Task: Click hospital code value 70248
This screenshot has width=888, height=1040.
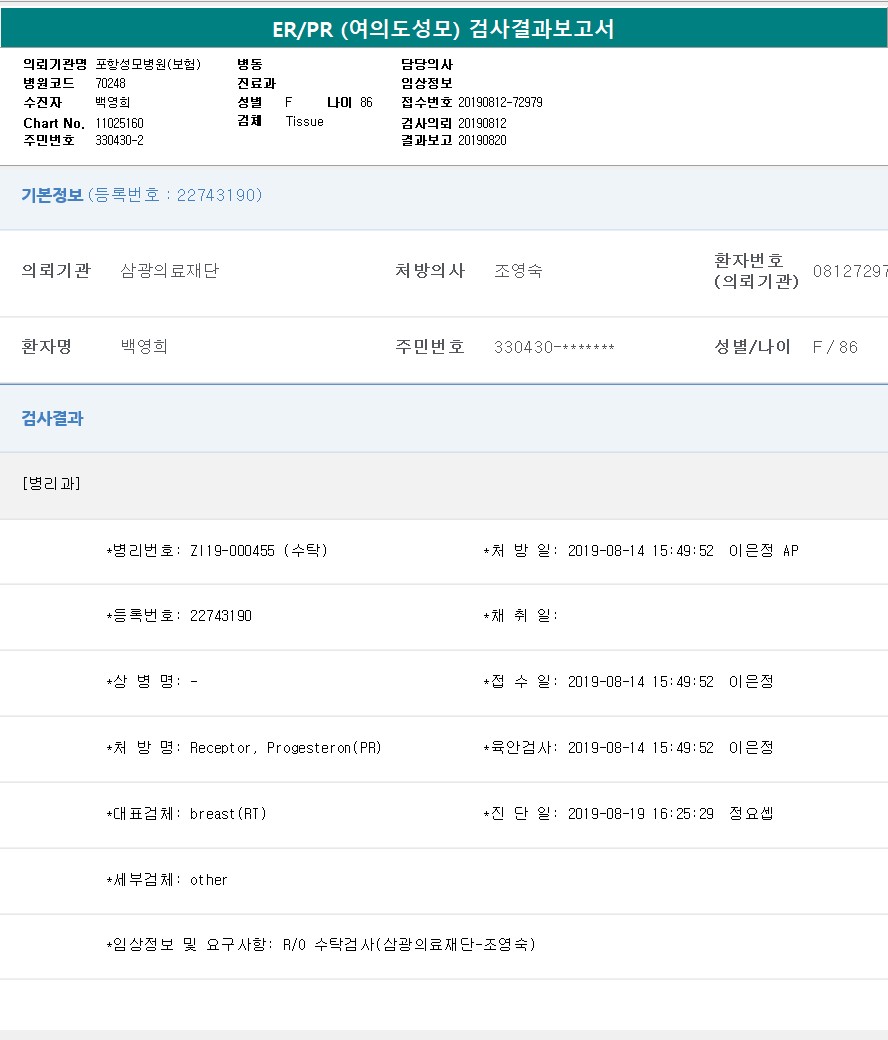Action: point(110,84)
